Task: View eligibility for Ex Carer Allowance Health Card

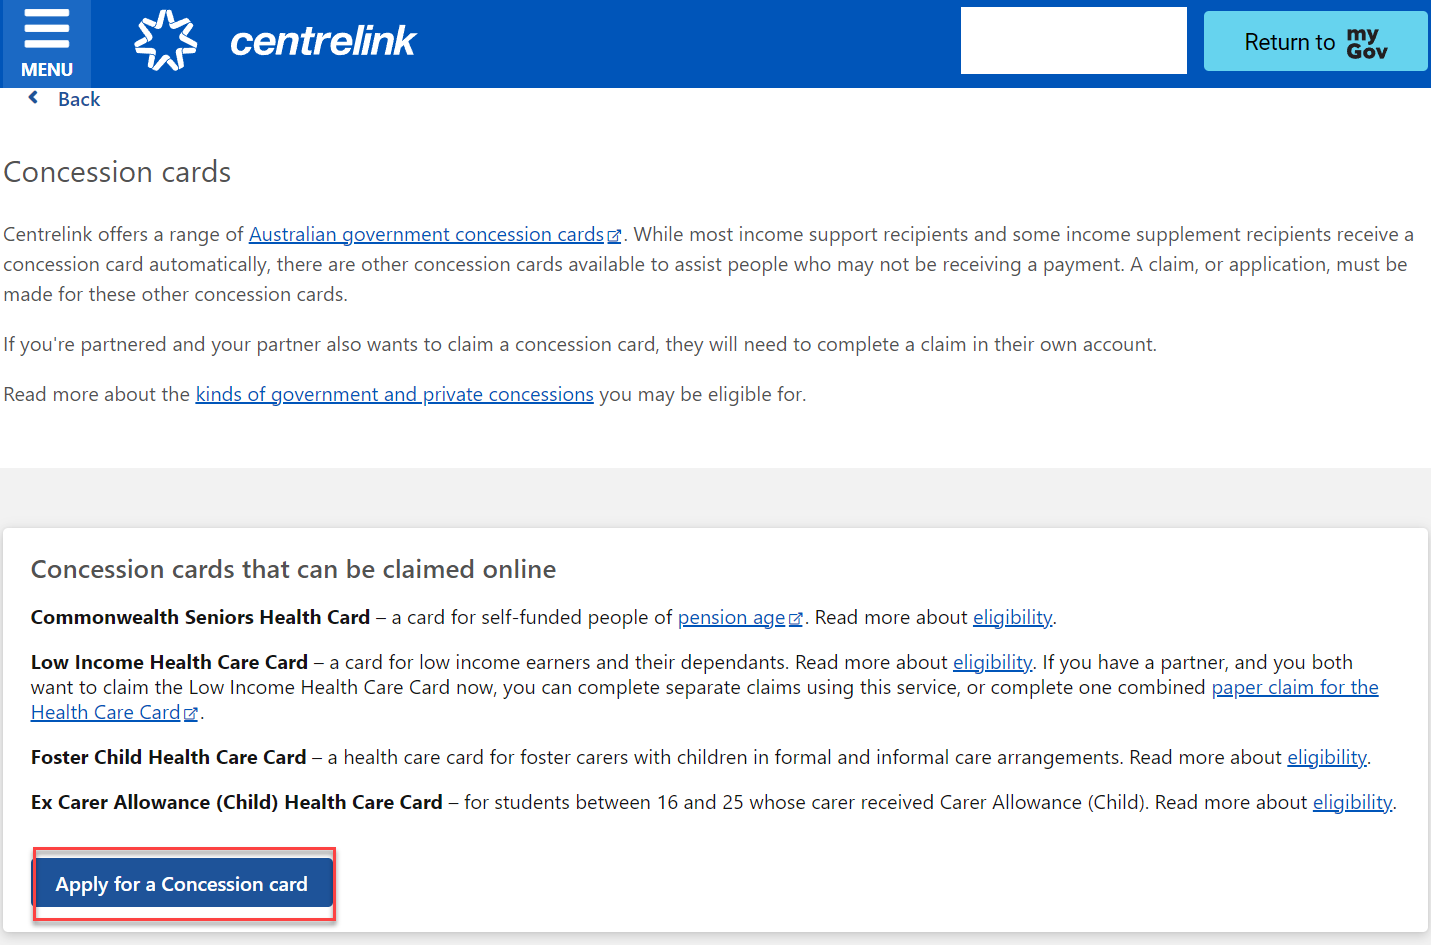Action: pyautogui.click(x=1352, y=802)
